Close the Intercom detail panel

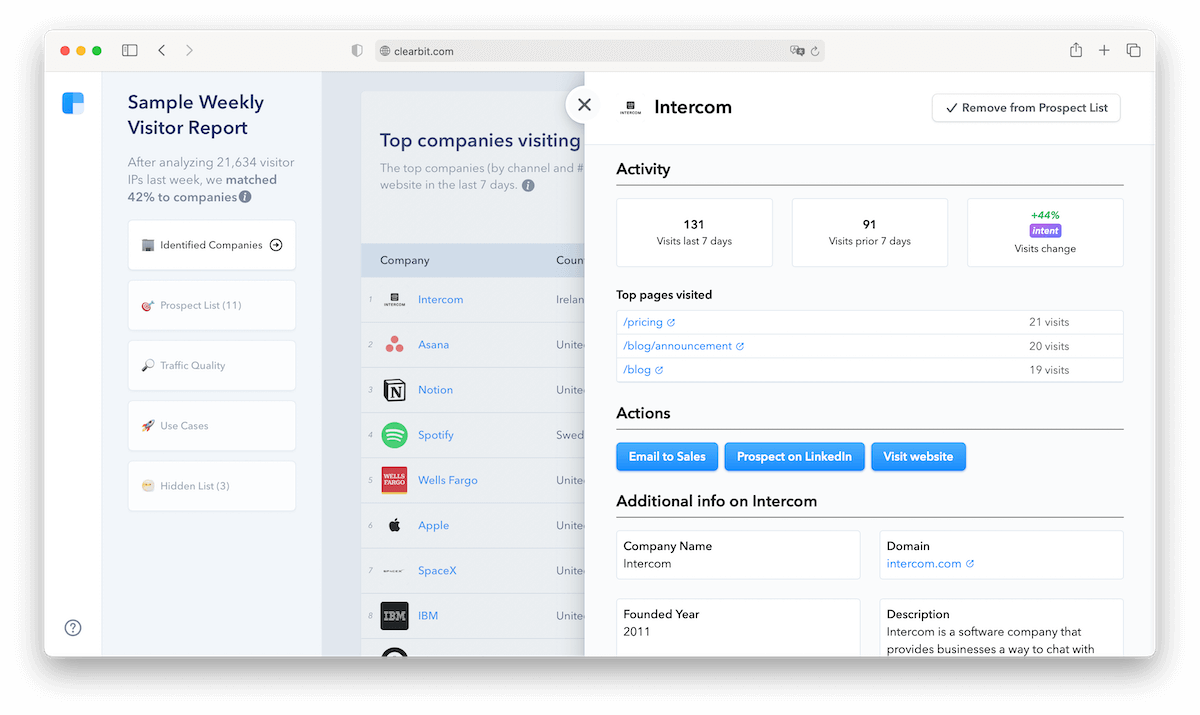click(x=585, y=105)
